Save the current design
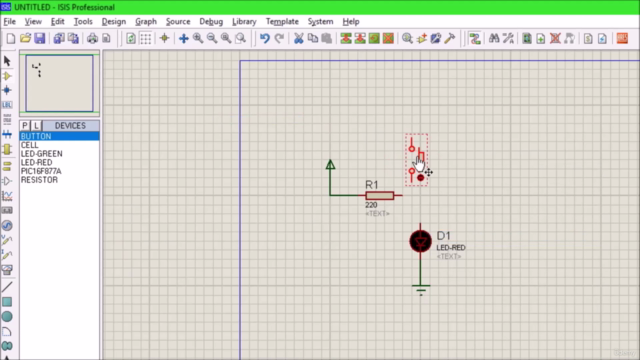The image size is (640, 360). (x=40, y=38)
